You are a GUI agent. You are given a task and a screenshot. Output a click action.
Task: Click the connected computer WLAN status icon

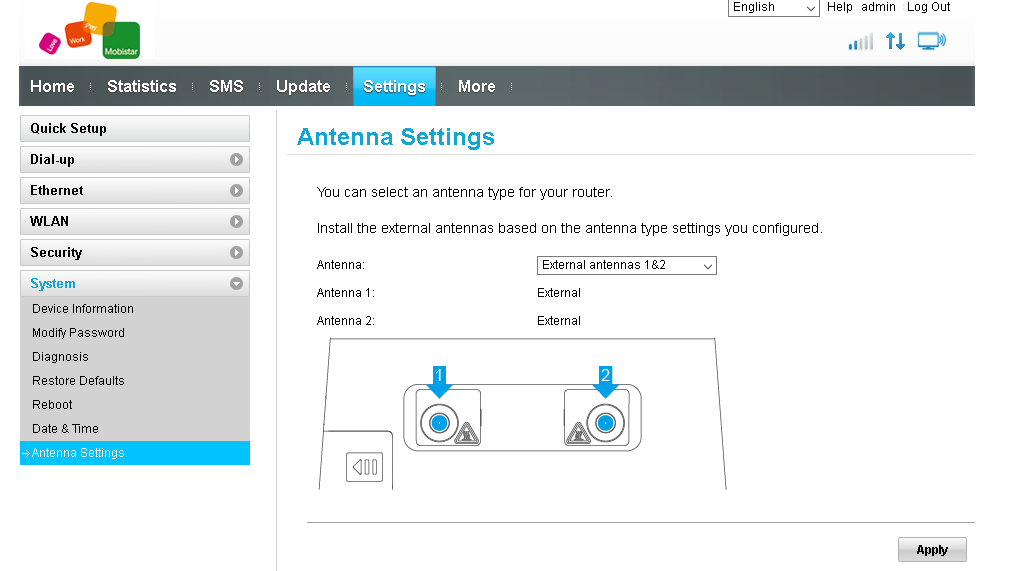coord(931,42)
